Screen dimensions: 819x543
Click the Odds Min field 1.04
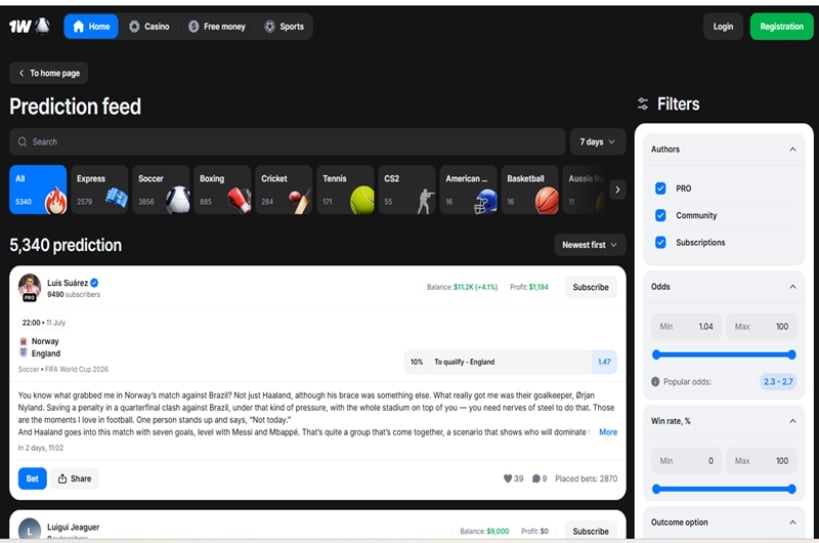[686, 326]
